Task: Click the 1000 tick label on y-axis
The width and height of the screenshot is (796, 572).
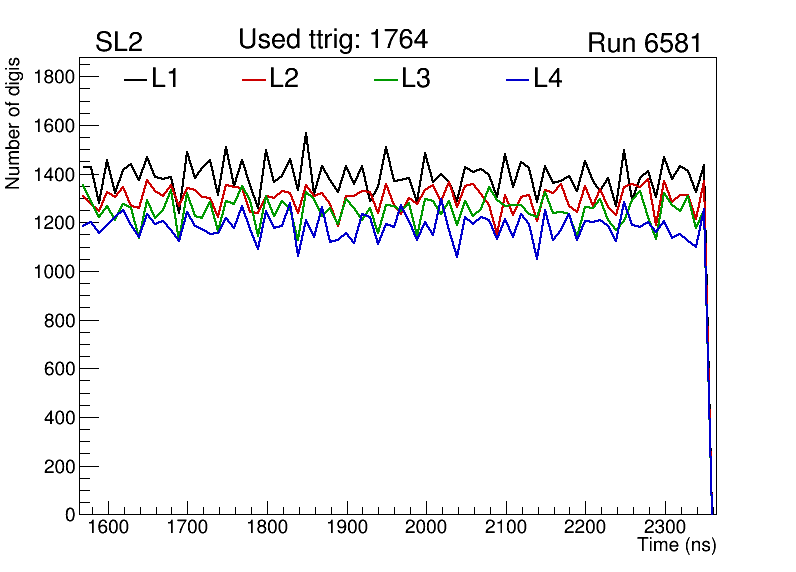Action: [54, 272]
